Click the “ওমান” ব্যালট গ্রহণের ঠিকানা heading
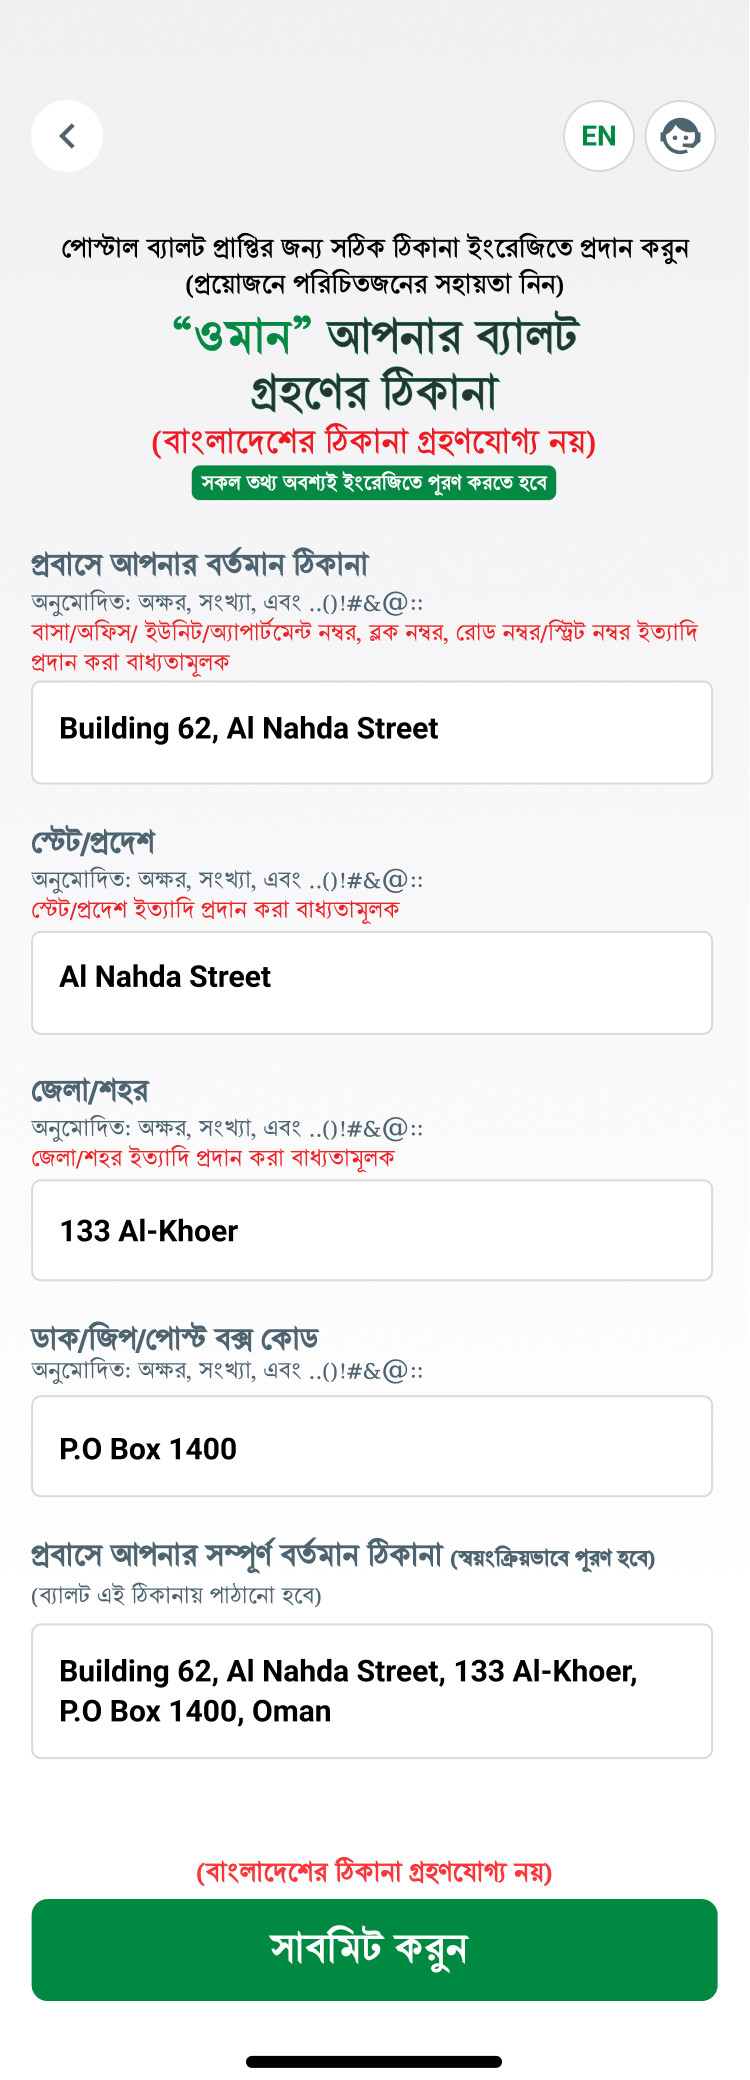The image size is (750, 2080). tap(374, 362)
